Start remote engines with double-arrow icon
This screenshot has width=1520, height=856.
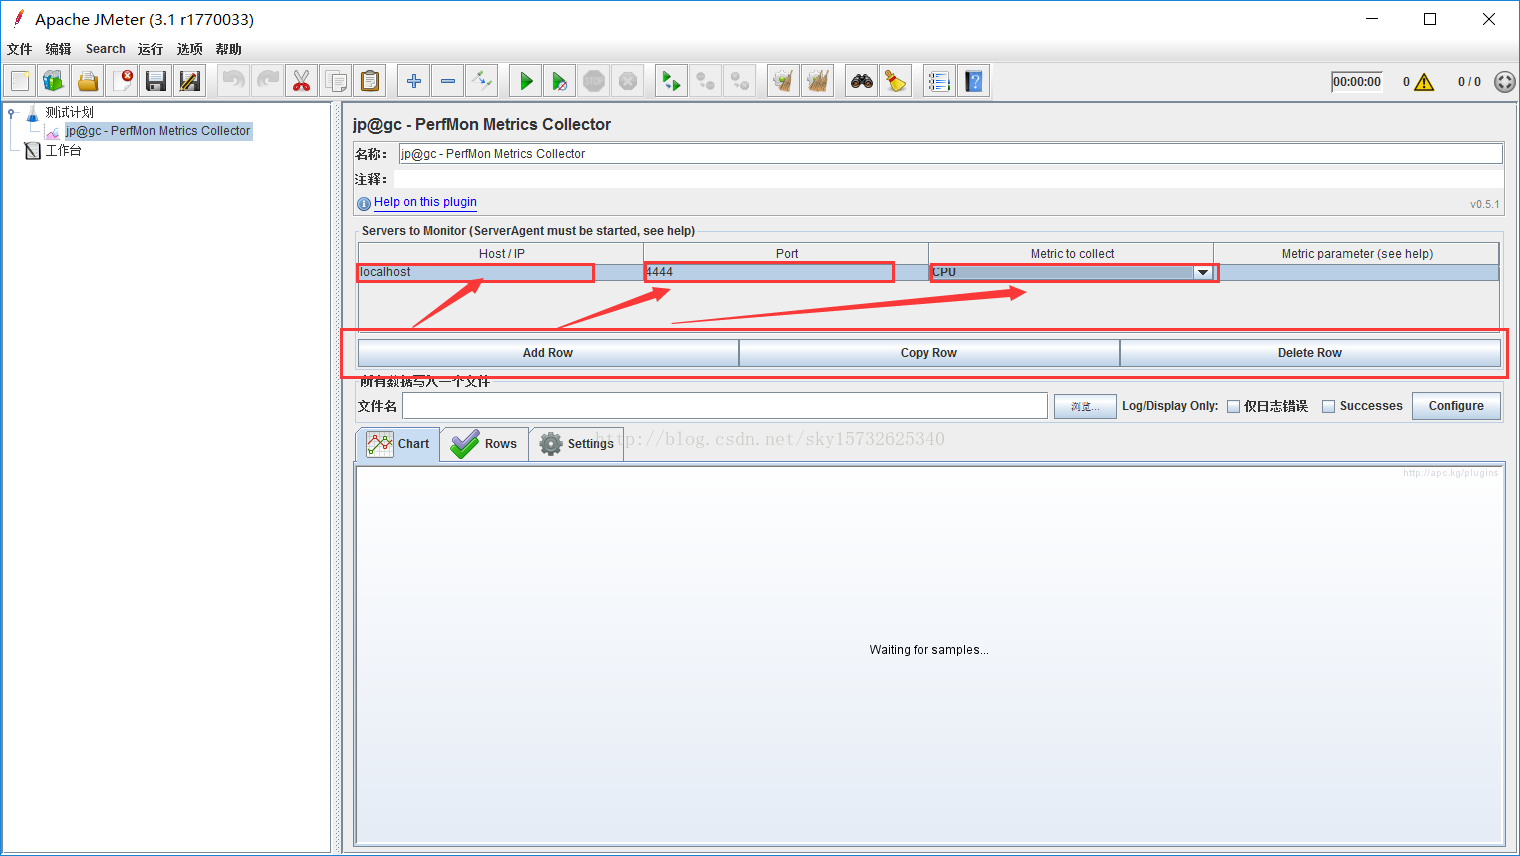tap(672, 81)
